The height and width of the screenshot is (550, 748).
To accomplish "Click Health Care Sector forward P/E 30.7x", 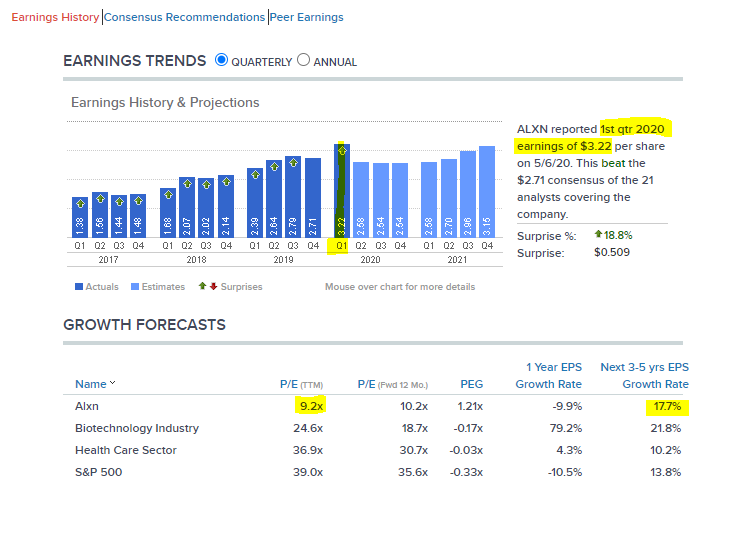I will 414,450.
